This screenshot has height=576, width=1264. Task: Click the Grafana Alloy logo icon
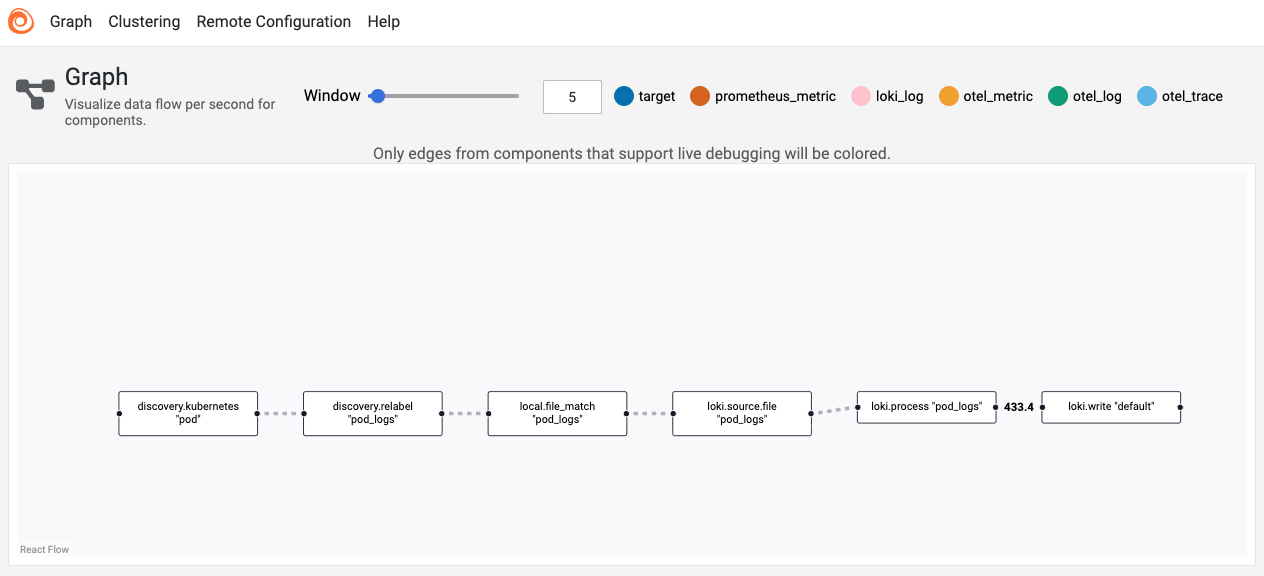(x=22, y=21)
